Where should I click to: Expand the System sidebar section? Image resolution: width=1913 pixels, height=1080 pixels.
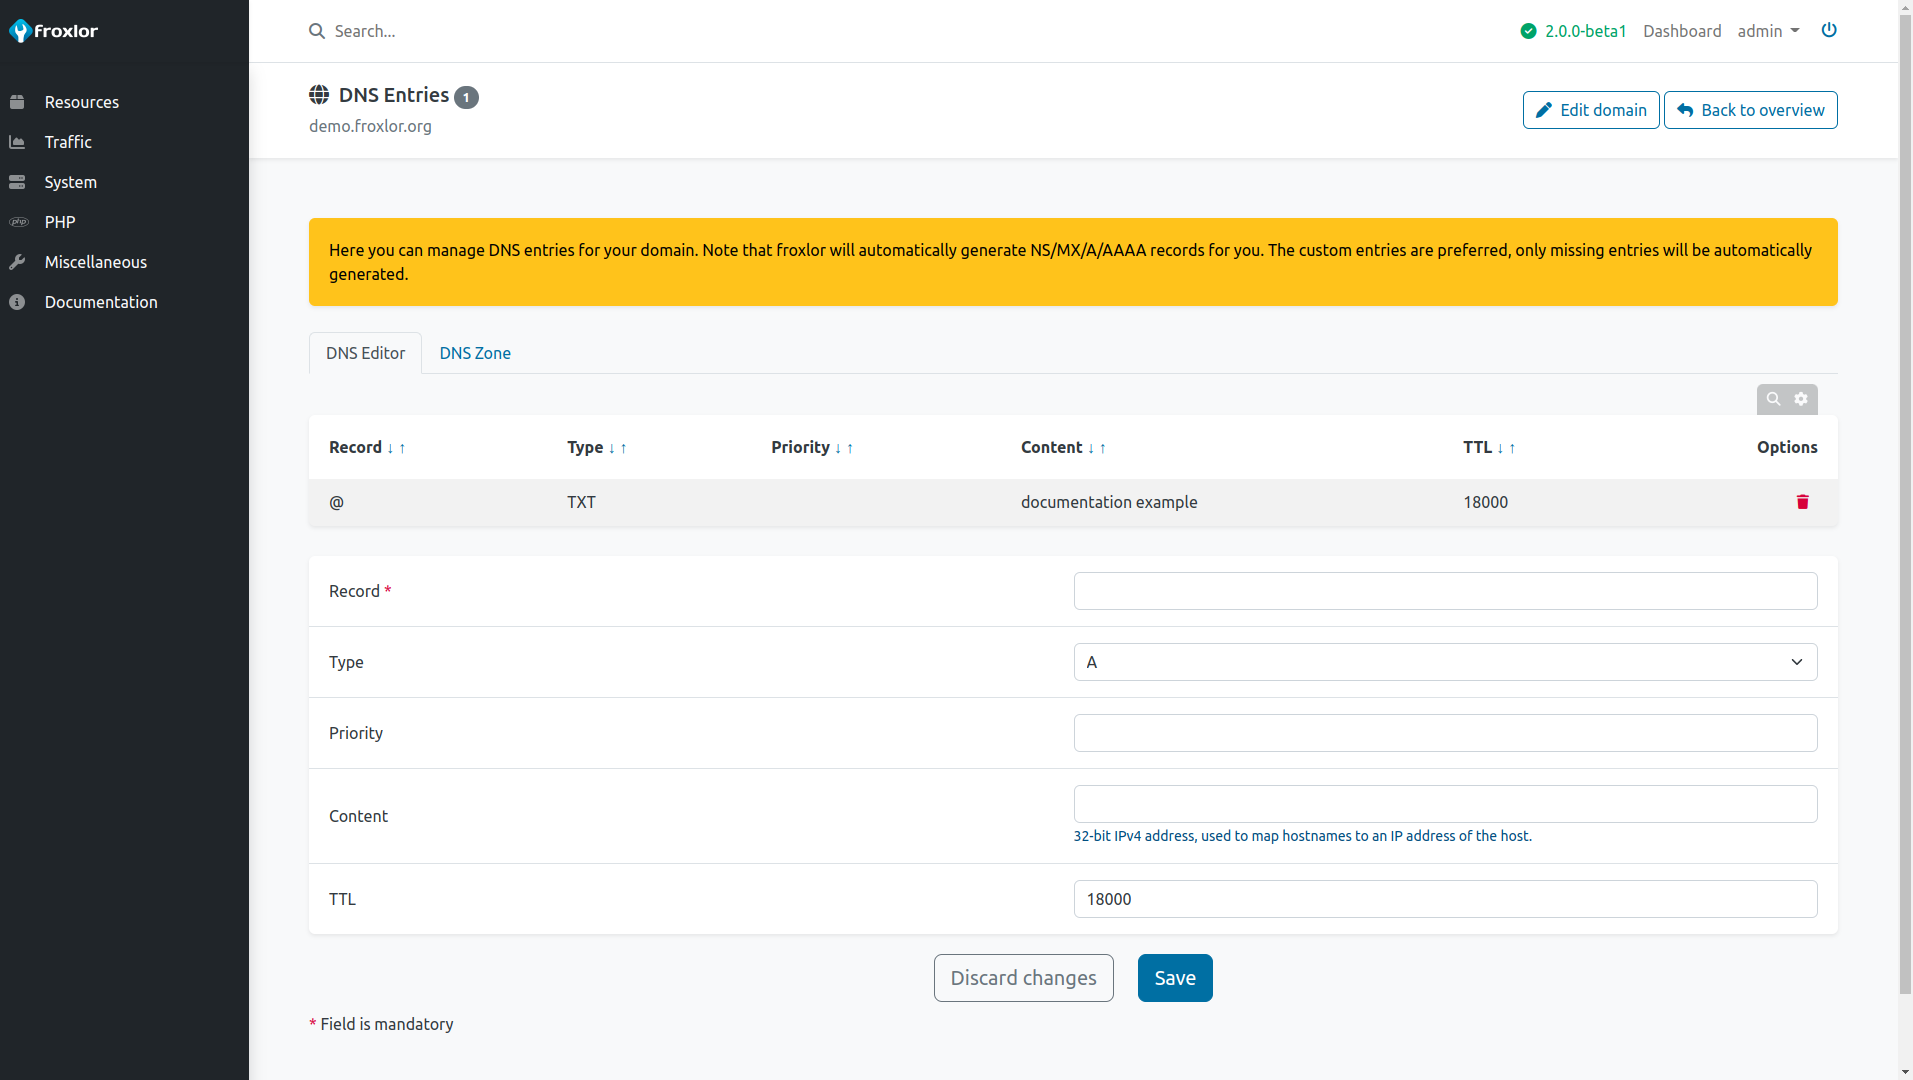pos(70,182)
